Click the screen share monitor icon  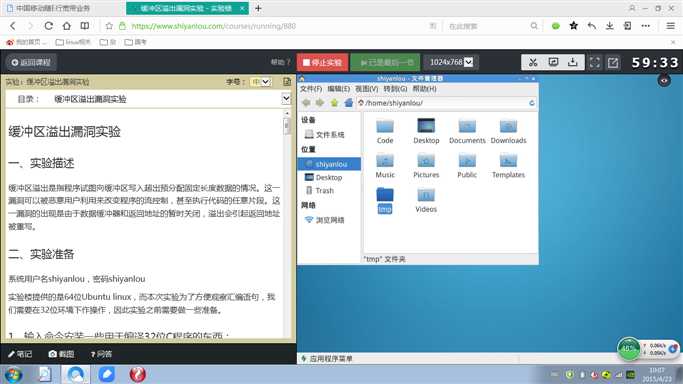point(553,62)
